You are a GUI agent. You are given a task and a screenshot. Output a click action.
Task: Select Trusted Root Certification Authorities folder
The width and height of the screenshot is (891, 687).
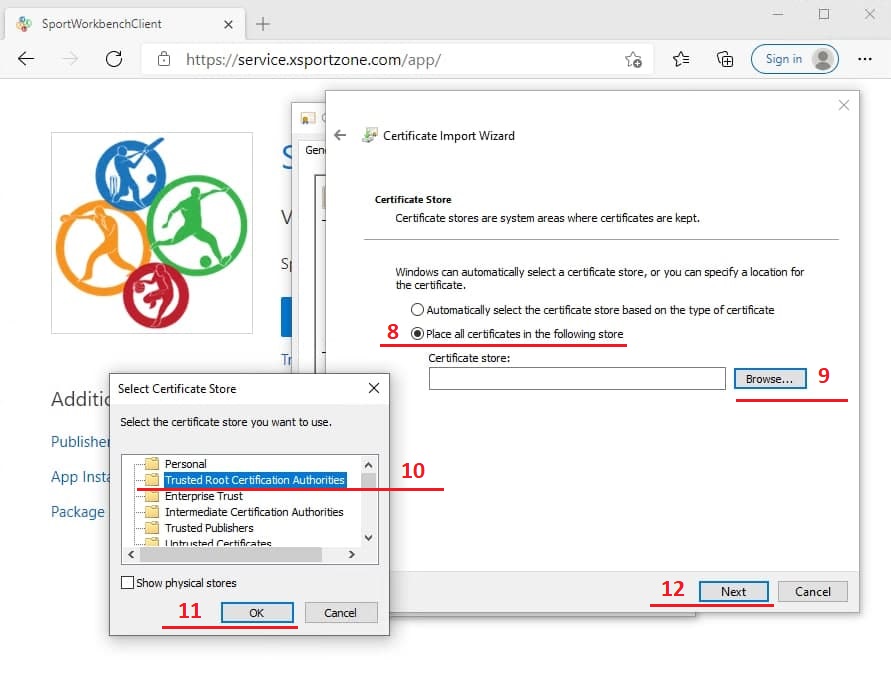(254, 480)
